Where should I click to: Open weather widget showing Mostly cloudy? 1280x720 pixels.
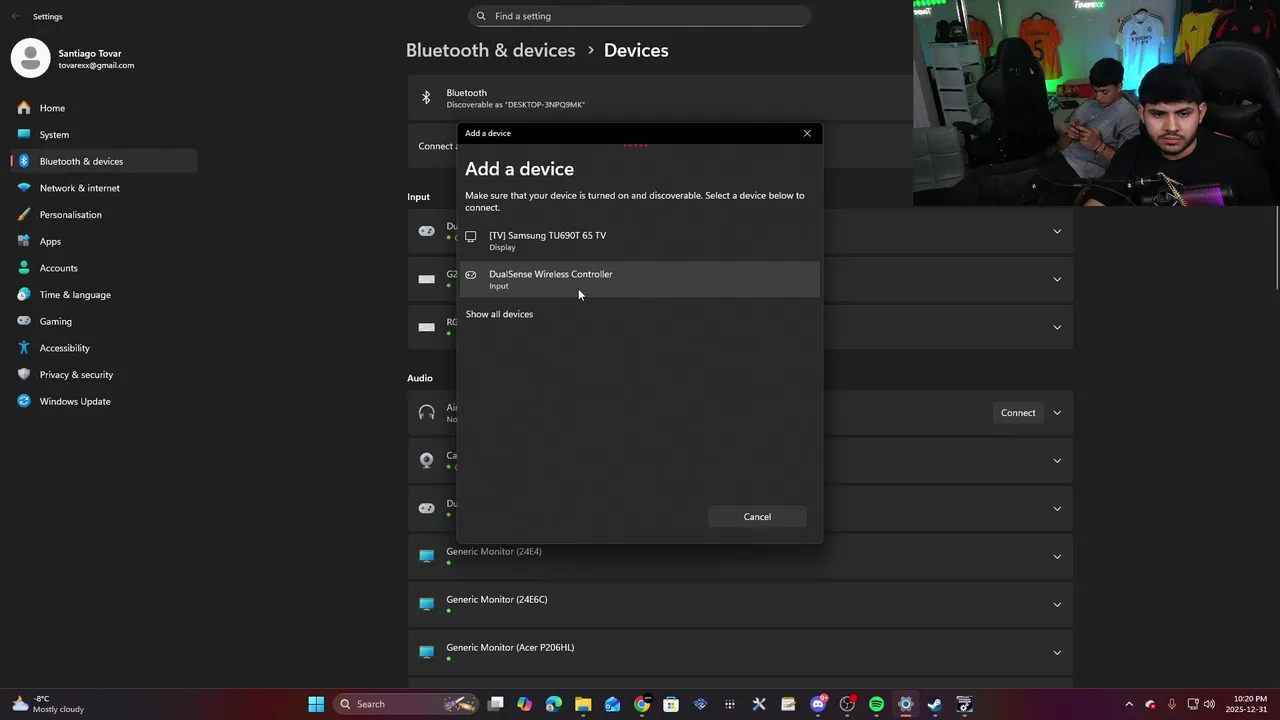click(x=48, y=704)
